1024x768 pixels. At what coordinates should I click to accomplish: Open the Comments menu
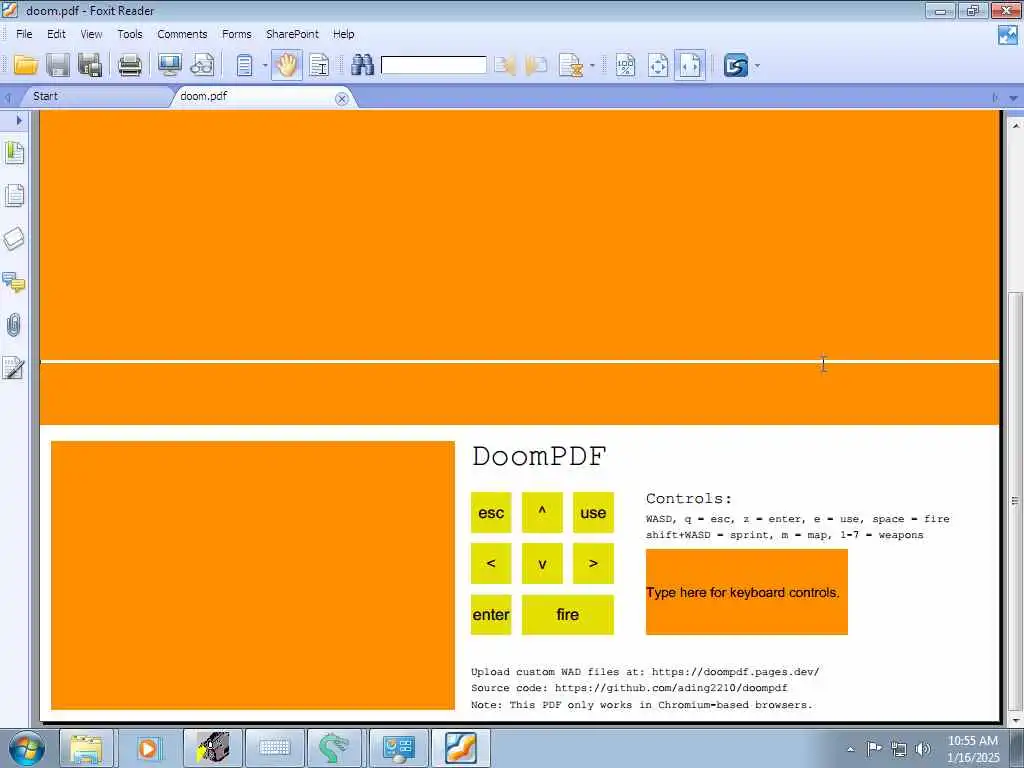182,34
